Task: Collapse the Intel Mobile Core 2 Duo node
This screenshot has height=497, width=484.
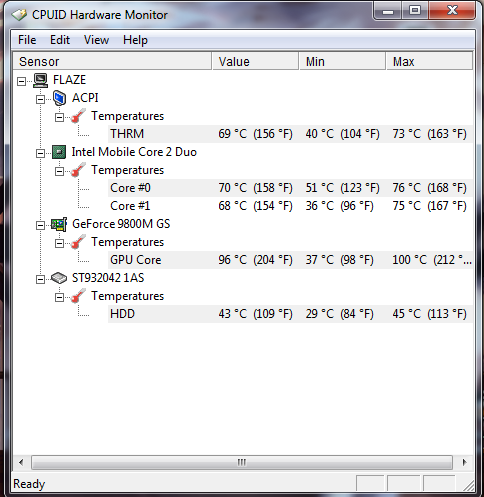Action: (40, 153)
